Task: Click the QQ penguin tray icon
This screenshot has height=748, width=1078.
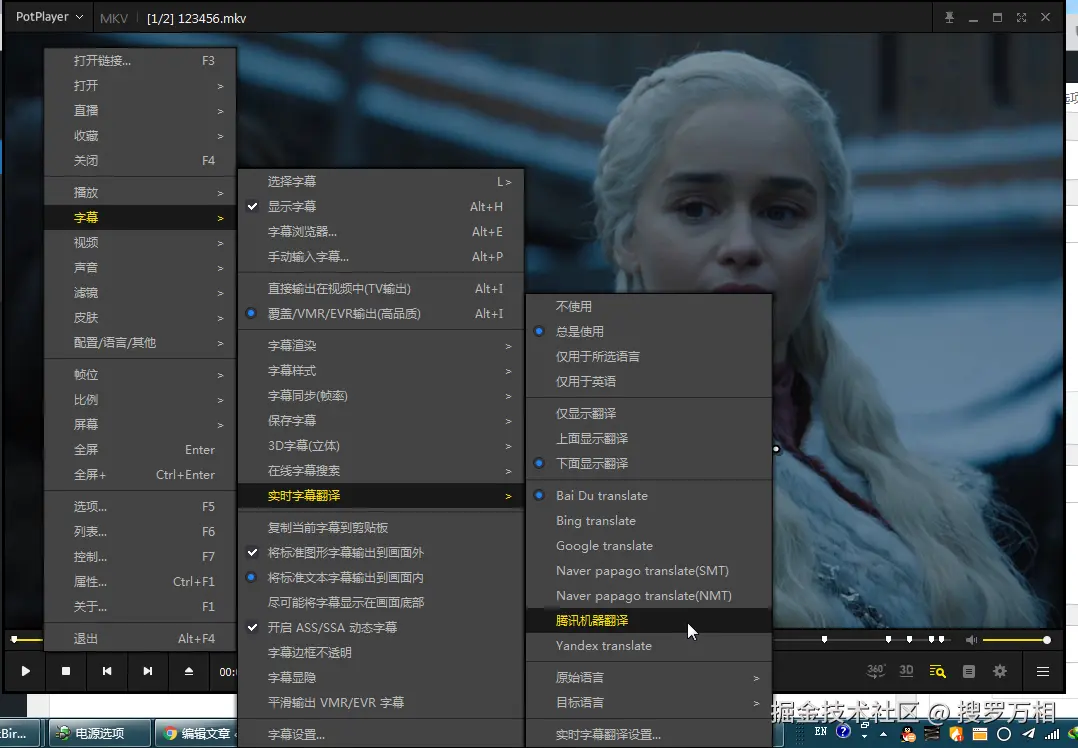Action: coord(909,734)
